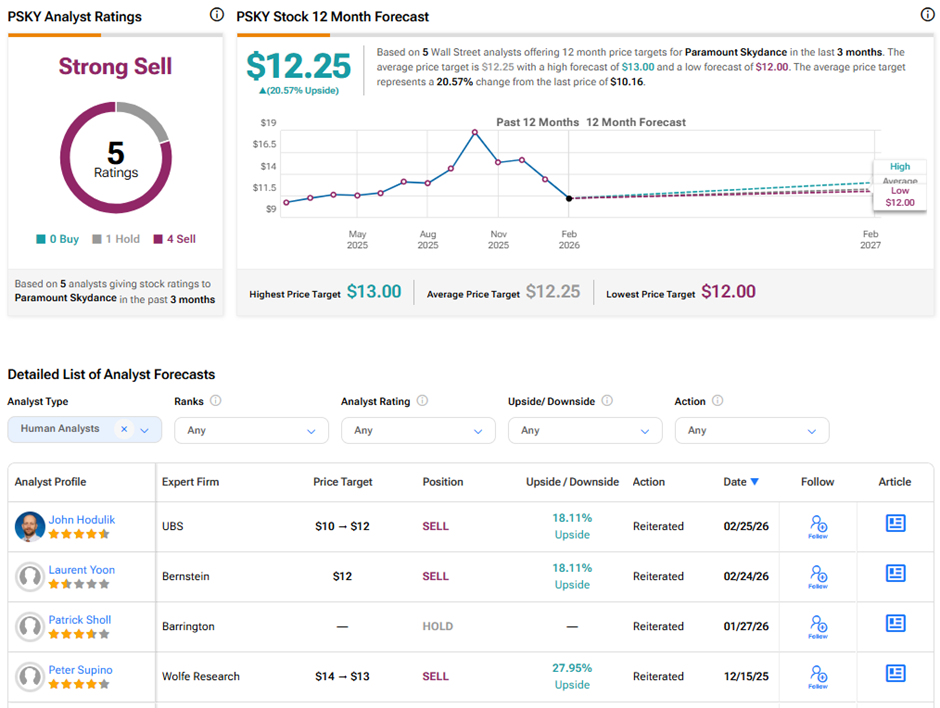Open the Ranks dropdown

251,430
